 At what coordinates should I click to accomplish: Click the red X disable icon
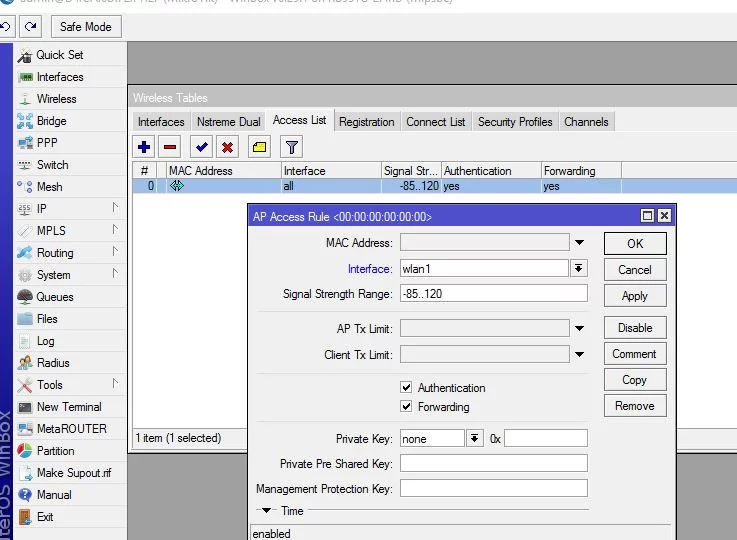coord(228,147)
